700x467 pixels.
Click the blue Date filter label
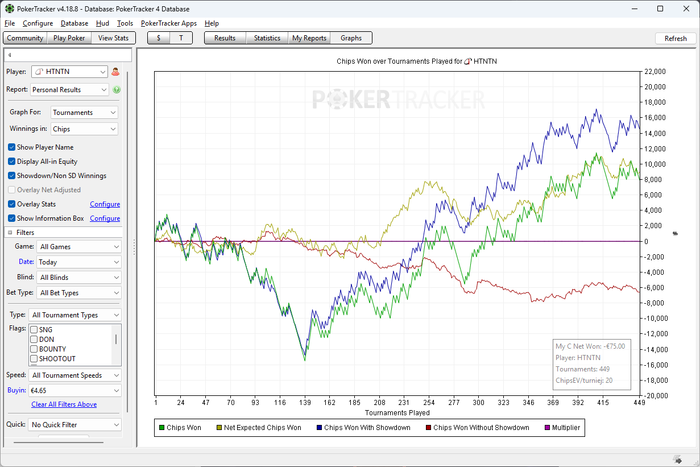(x=26, y=262)
